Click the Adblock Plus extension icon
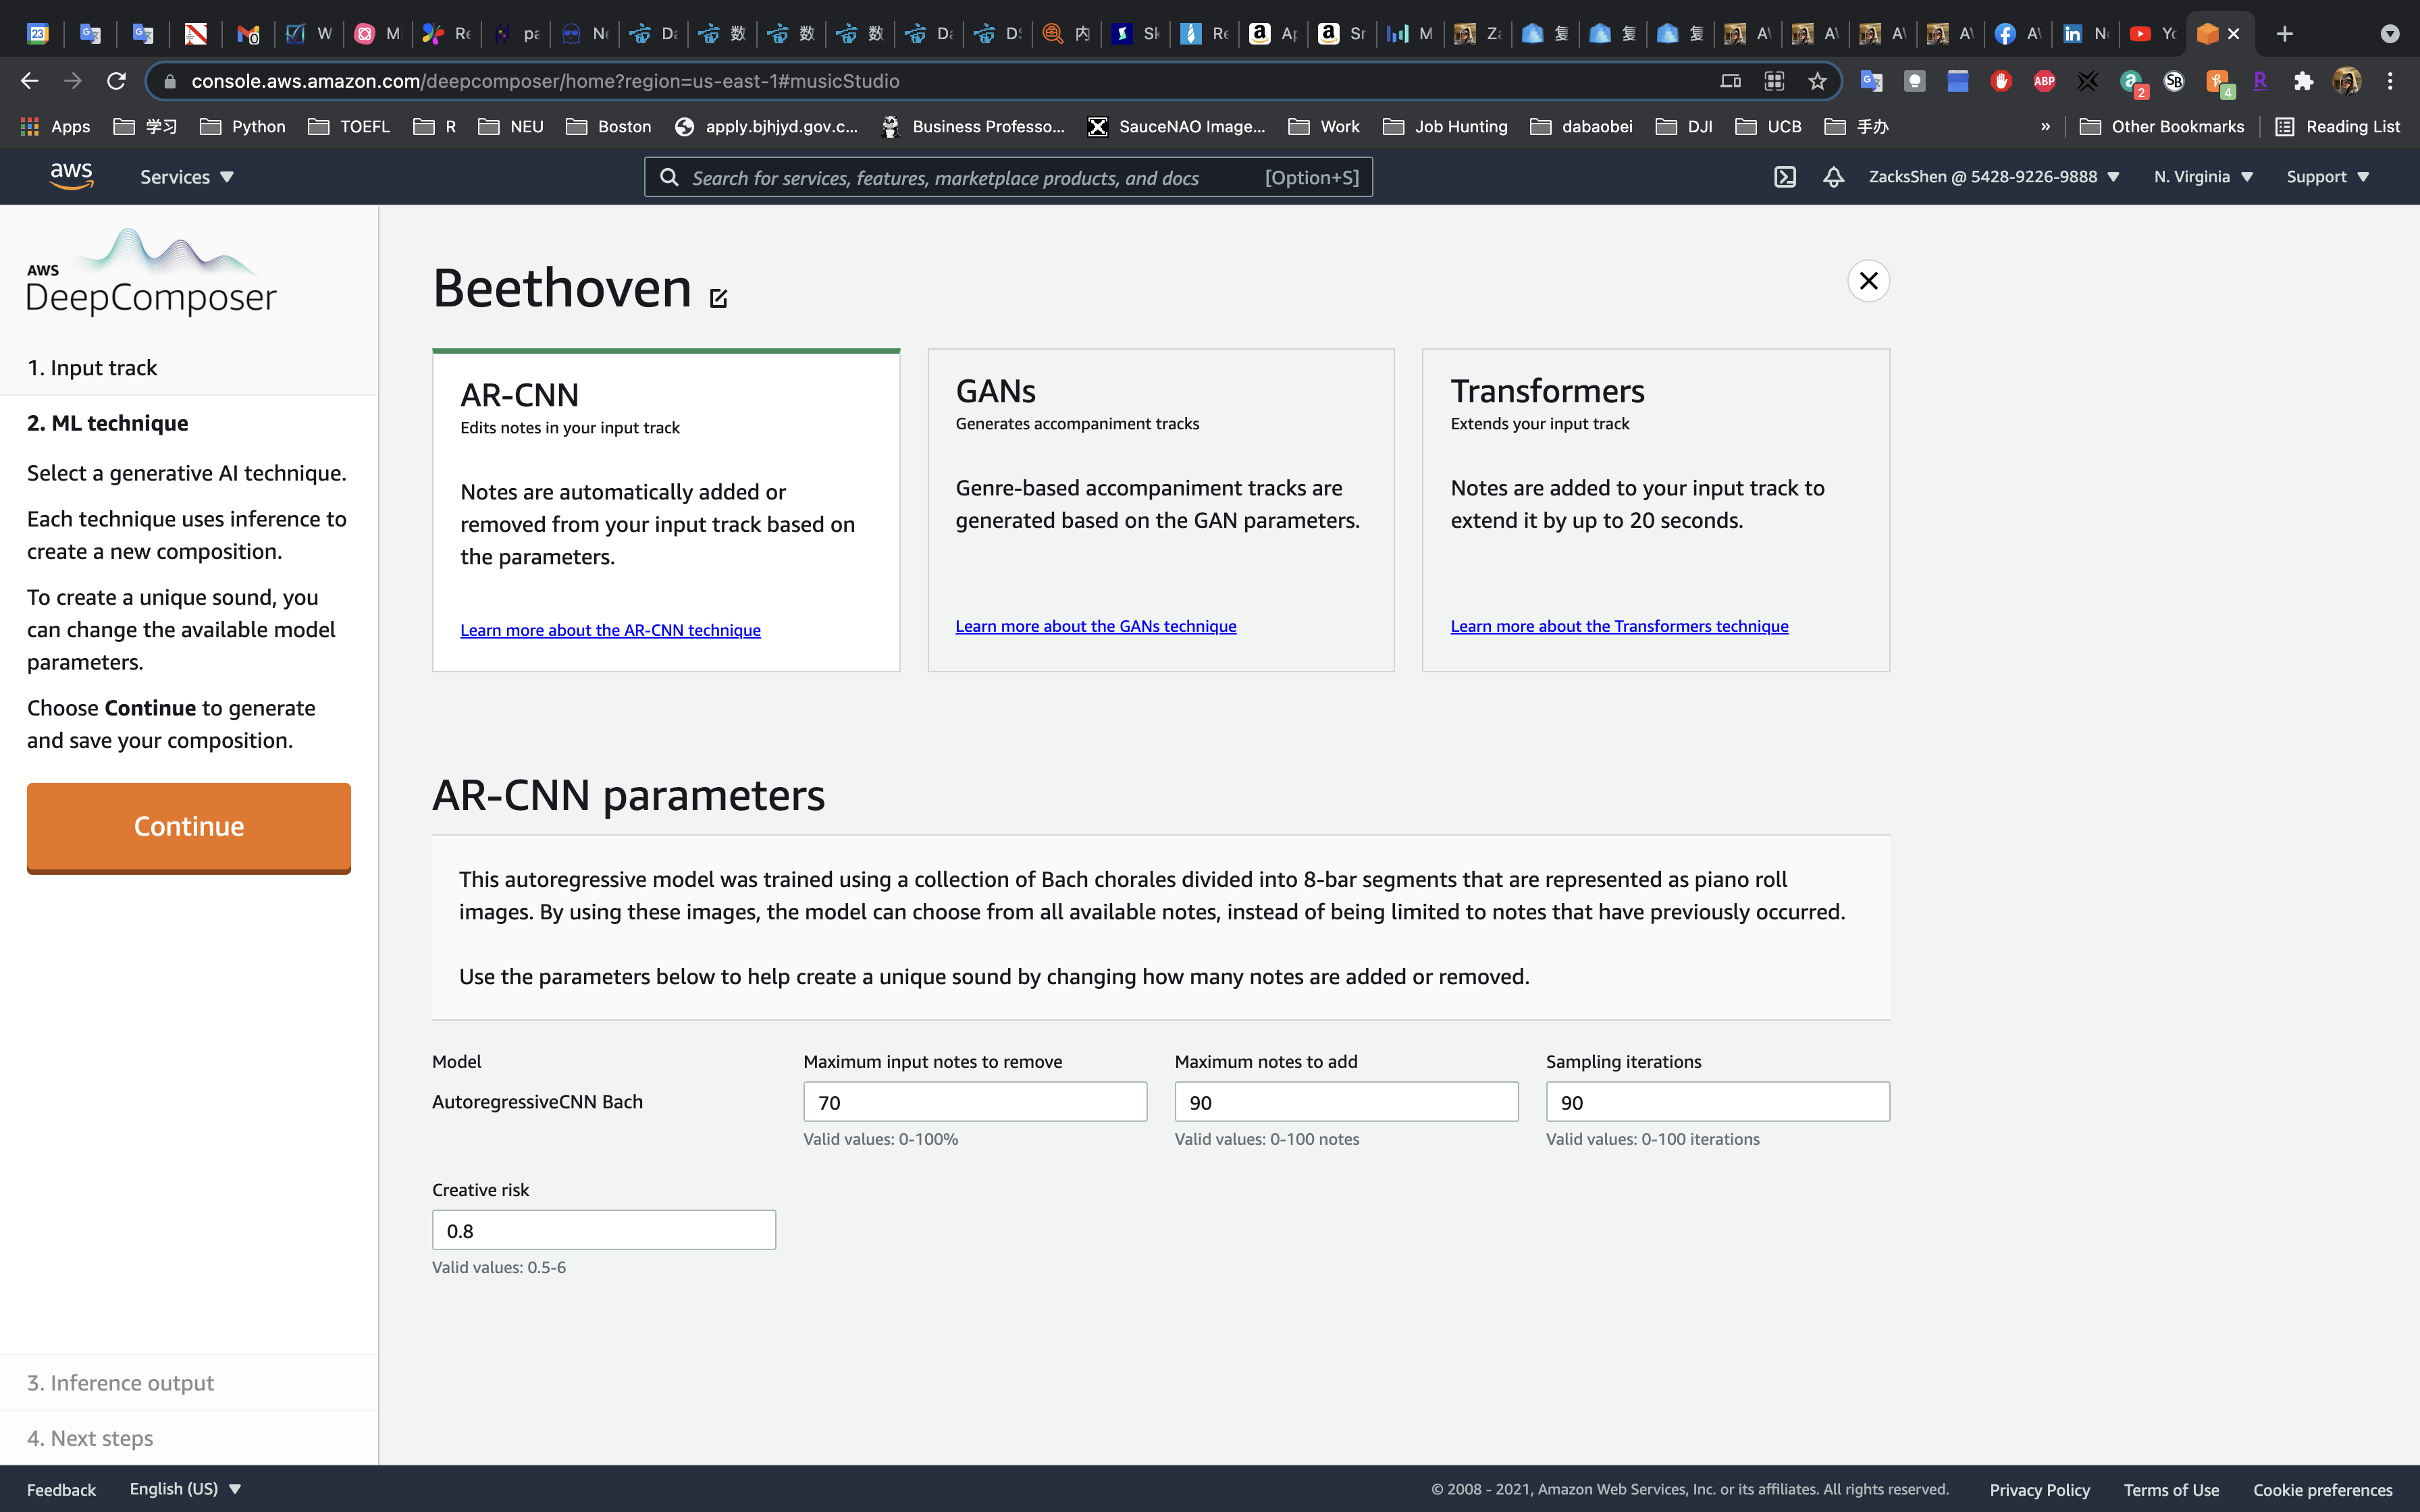 (x=2044, y=81)
